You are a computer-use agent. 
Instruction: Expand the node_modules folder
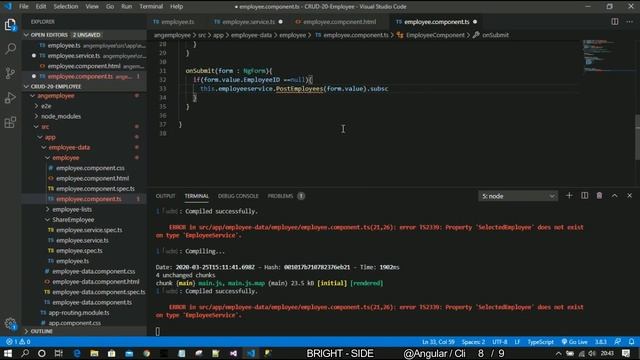tap(60, 116)
